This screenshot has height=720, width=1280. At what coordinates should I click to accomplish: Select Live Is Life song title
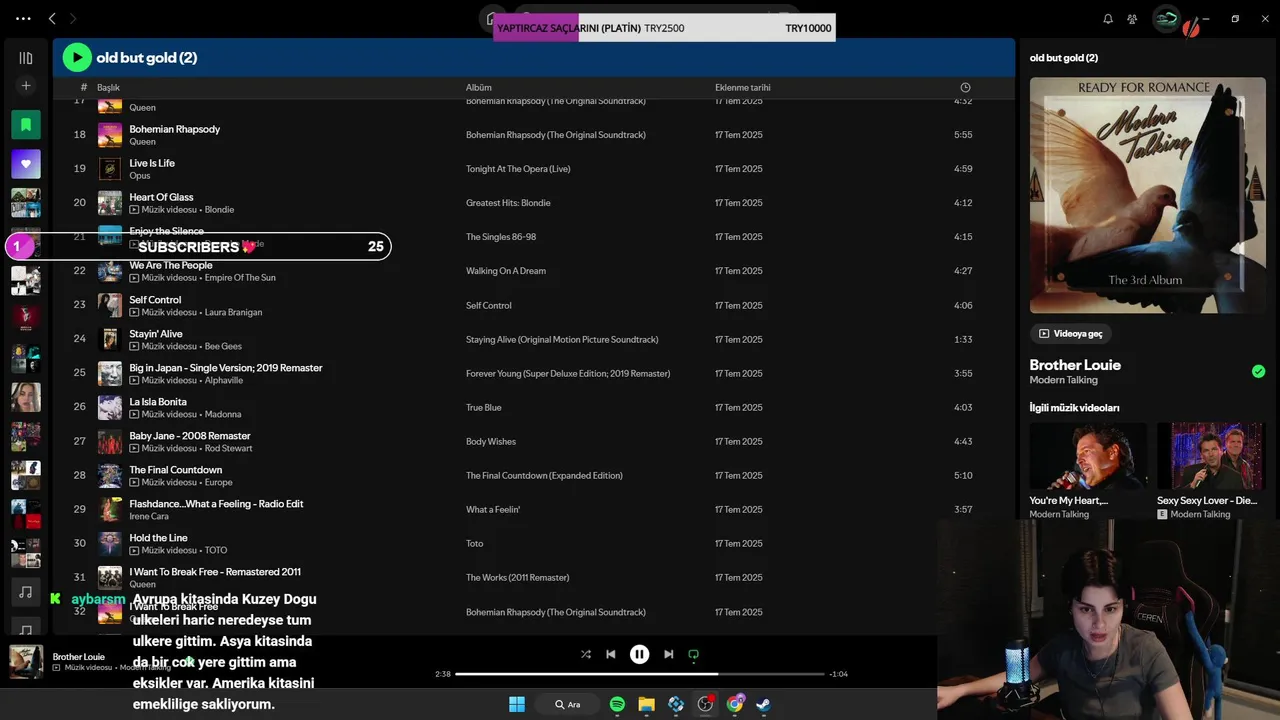(x=152, y=163)
